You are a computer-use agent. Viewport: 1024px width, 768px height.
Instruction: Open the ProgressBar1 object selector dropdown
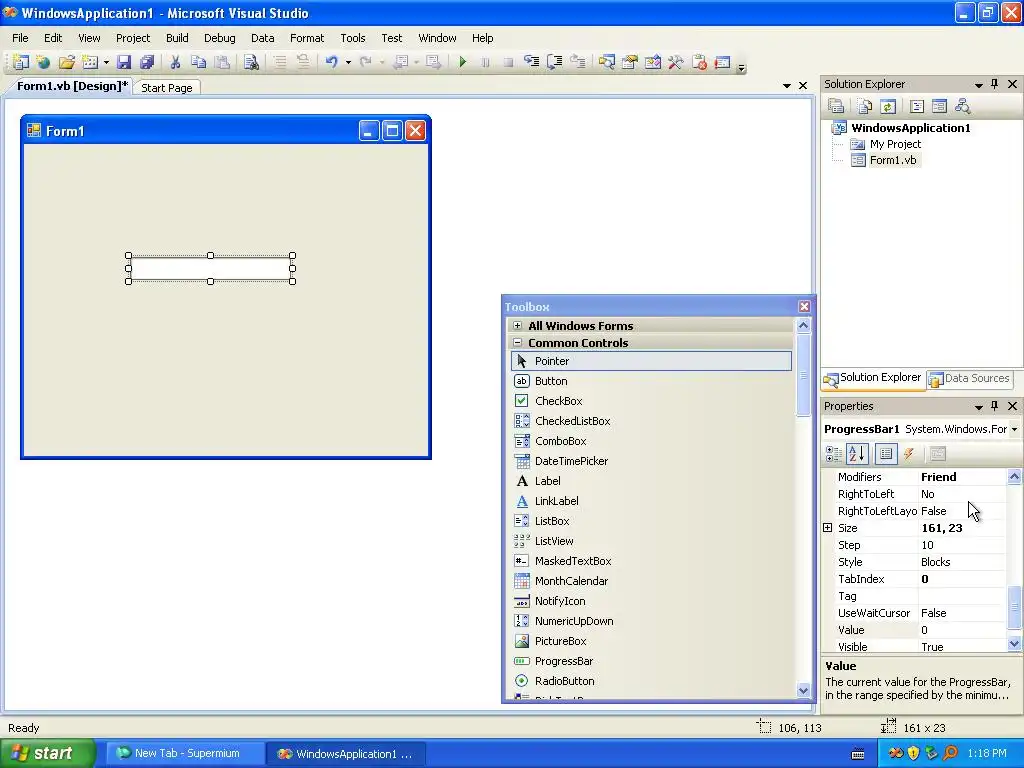(1014, 429)
